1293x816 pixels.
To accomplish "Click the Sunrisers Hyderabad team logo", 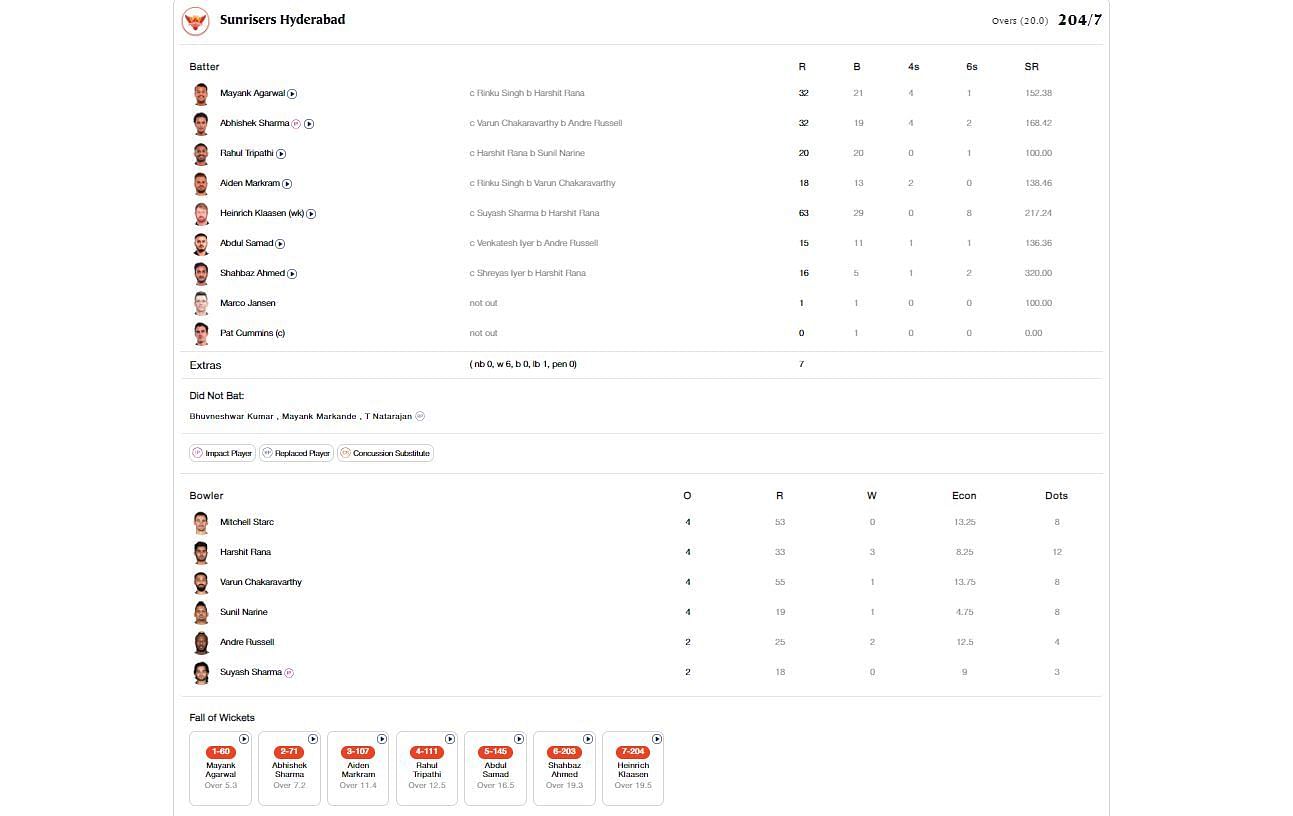I will click(x=195, y=21).
